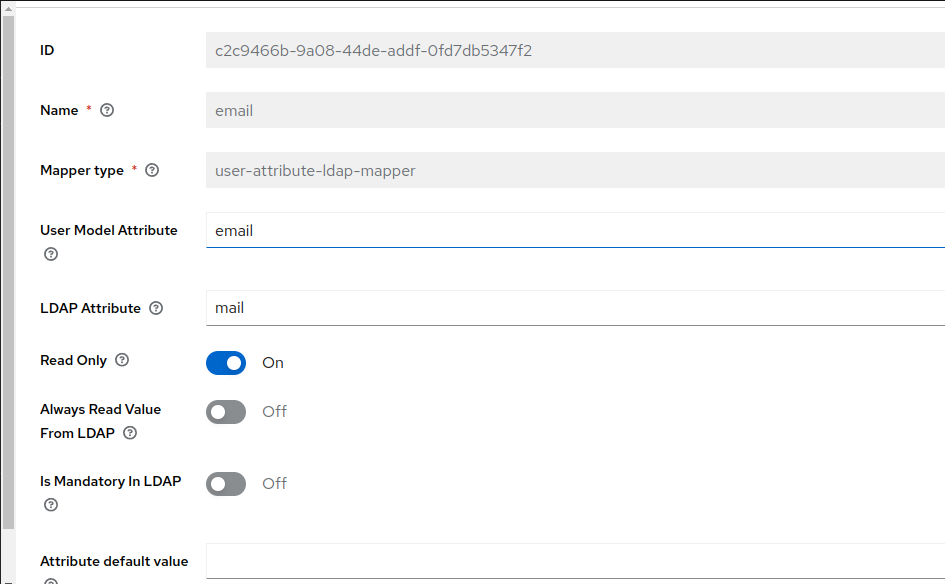Open the Read Only help tooltip icon
This screenshot has width=945, height=584.
[123, 360]
